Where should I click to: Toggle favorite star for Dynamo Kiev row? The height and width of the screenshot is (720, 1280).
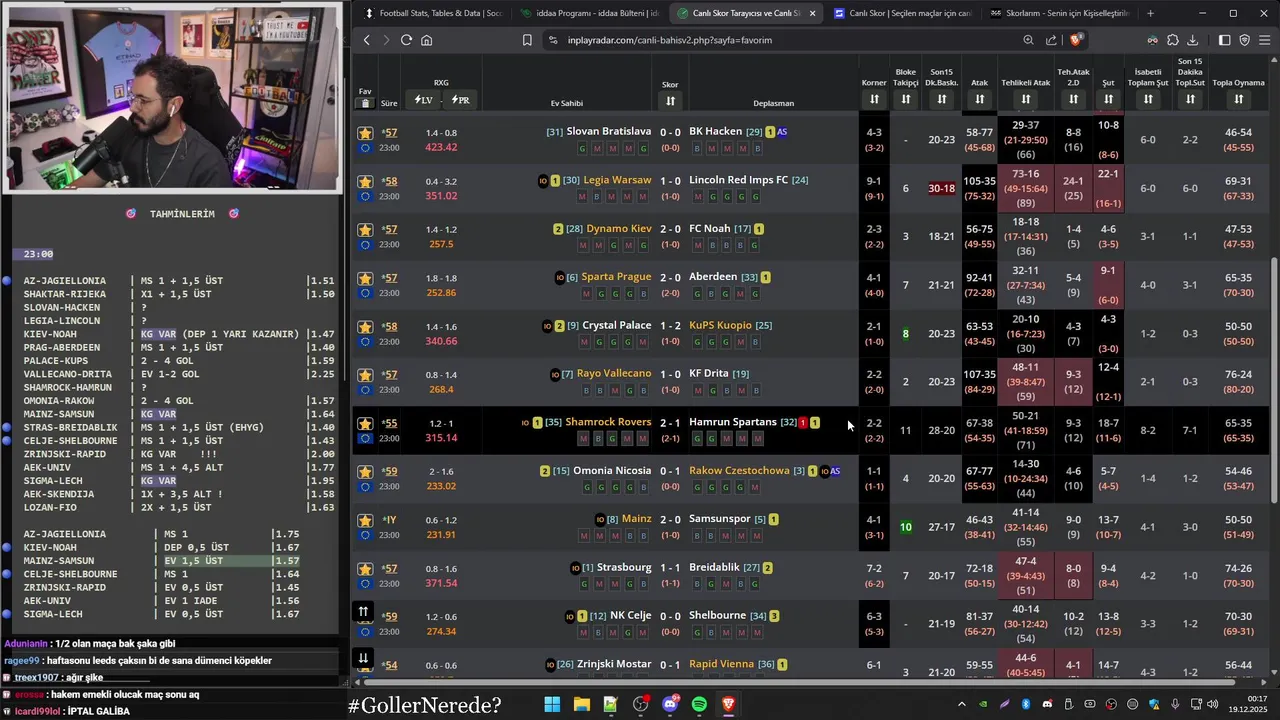click(365, 230)
